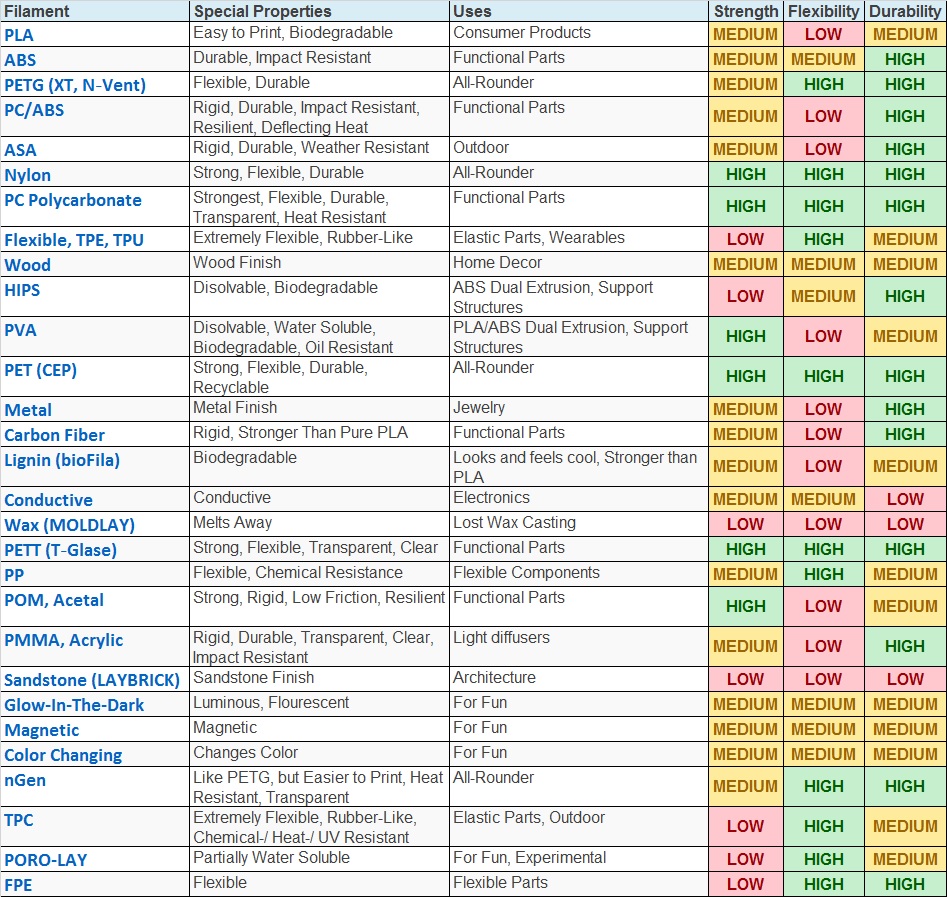Open the Wax (MOLDLAY) link
The width and height of the screenshot is (947, 897).
pos(69,525)
